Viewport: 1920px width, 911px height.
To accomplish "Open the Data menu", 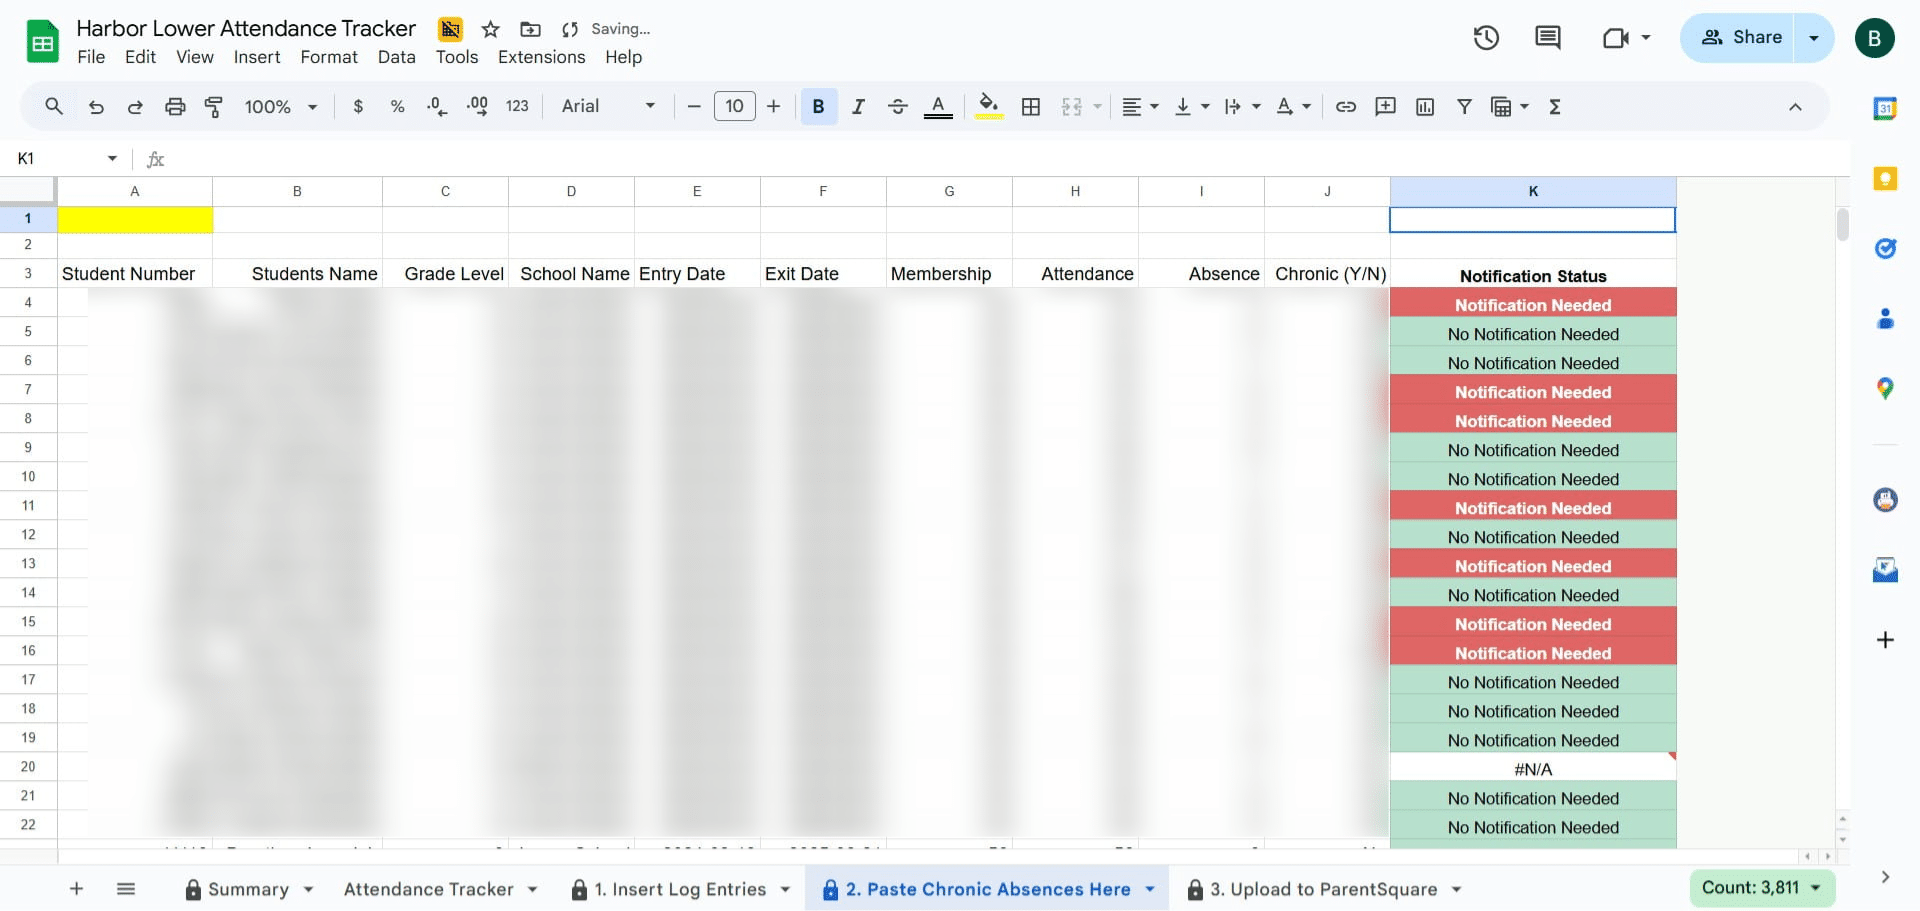I will 396,57.
